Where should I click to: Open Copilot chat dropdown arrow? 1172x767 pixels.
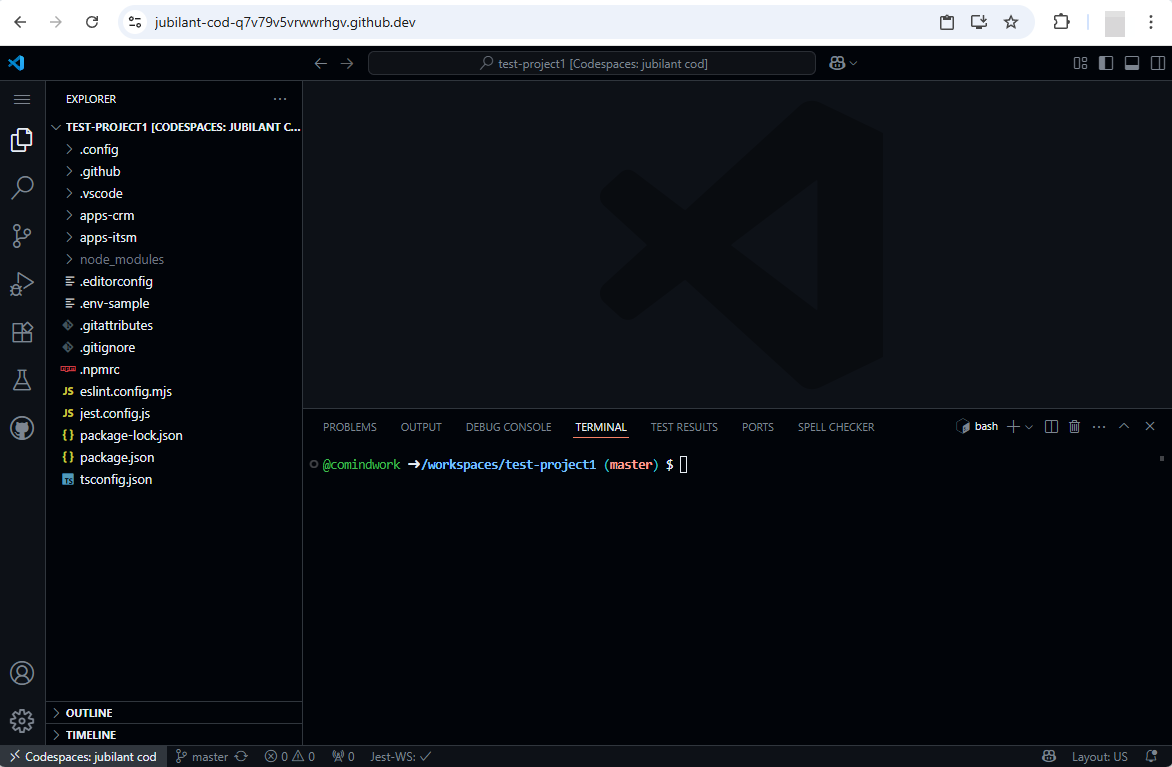pyautogui.click(x=854, y=64)
